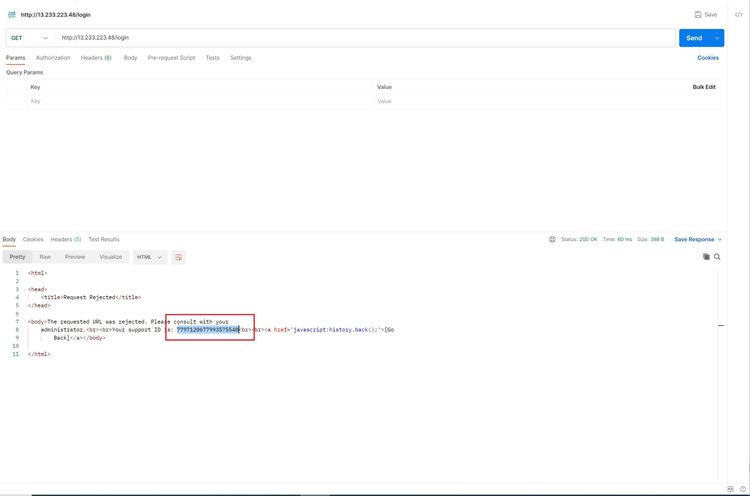Open the response Cookies tab

pos(33,240)
